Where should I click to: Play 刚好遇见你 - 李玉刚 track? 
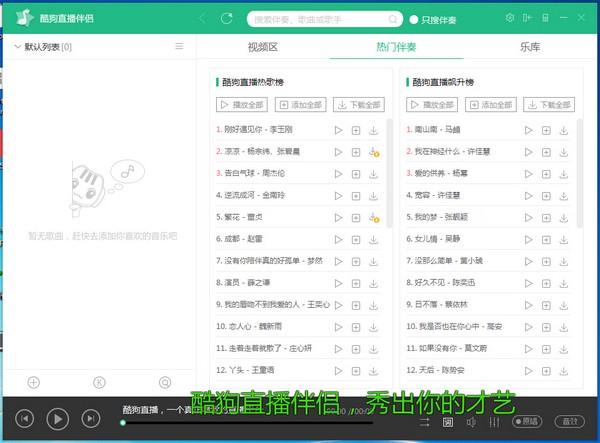point(338,130)
